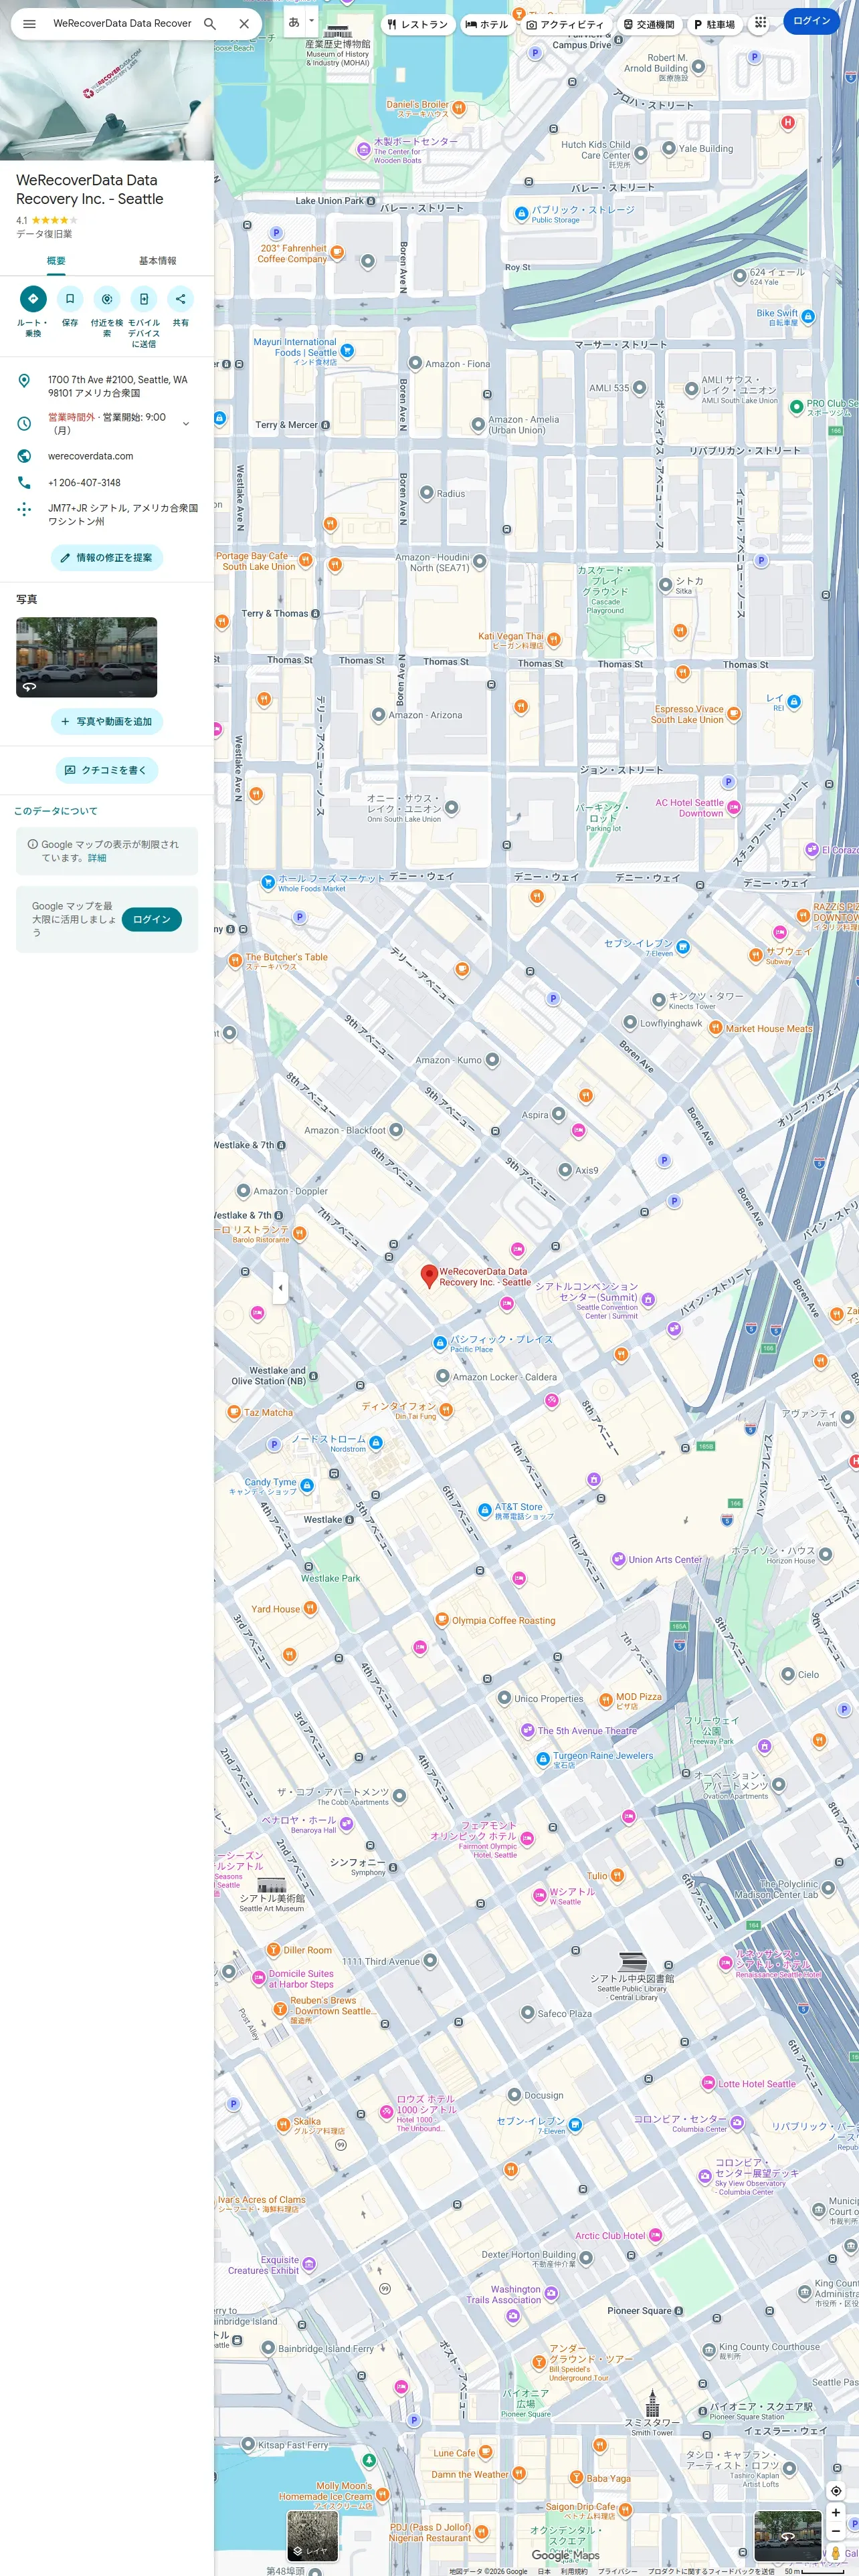Viewport: 859px width, 2576px height.
Task: Click the Turgeon Raine Jewelers marker
Action: 543,1758
